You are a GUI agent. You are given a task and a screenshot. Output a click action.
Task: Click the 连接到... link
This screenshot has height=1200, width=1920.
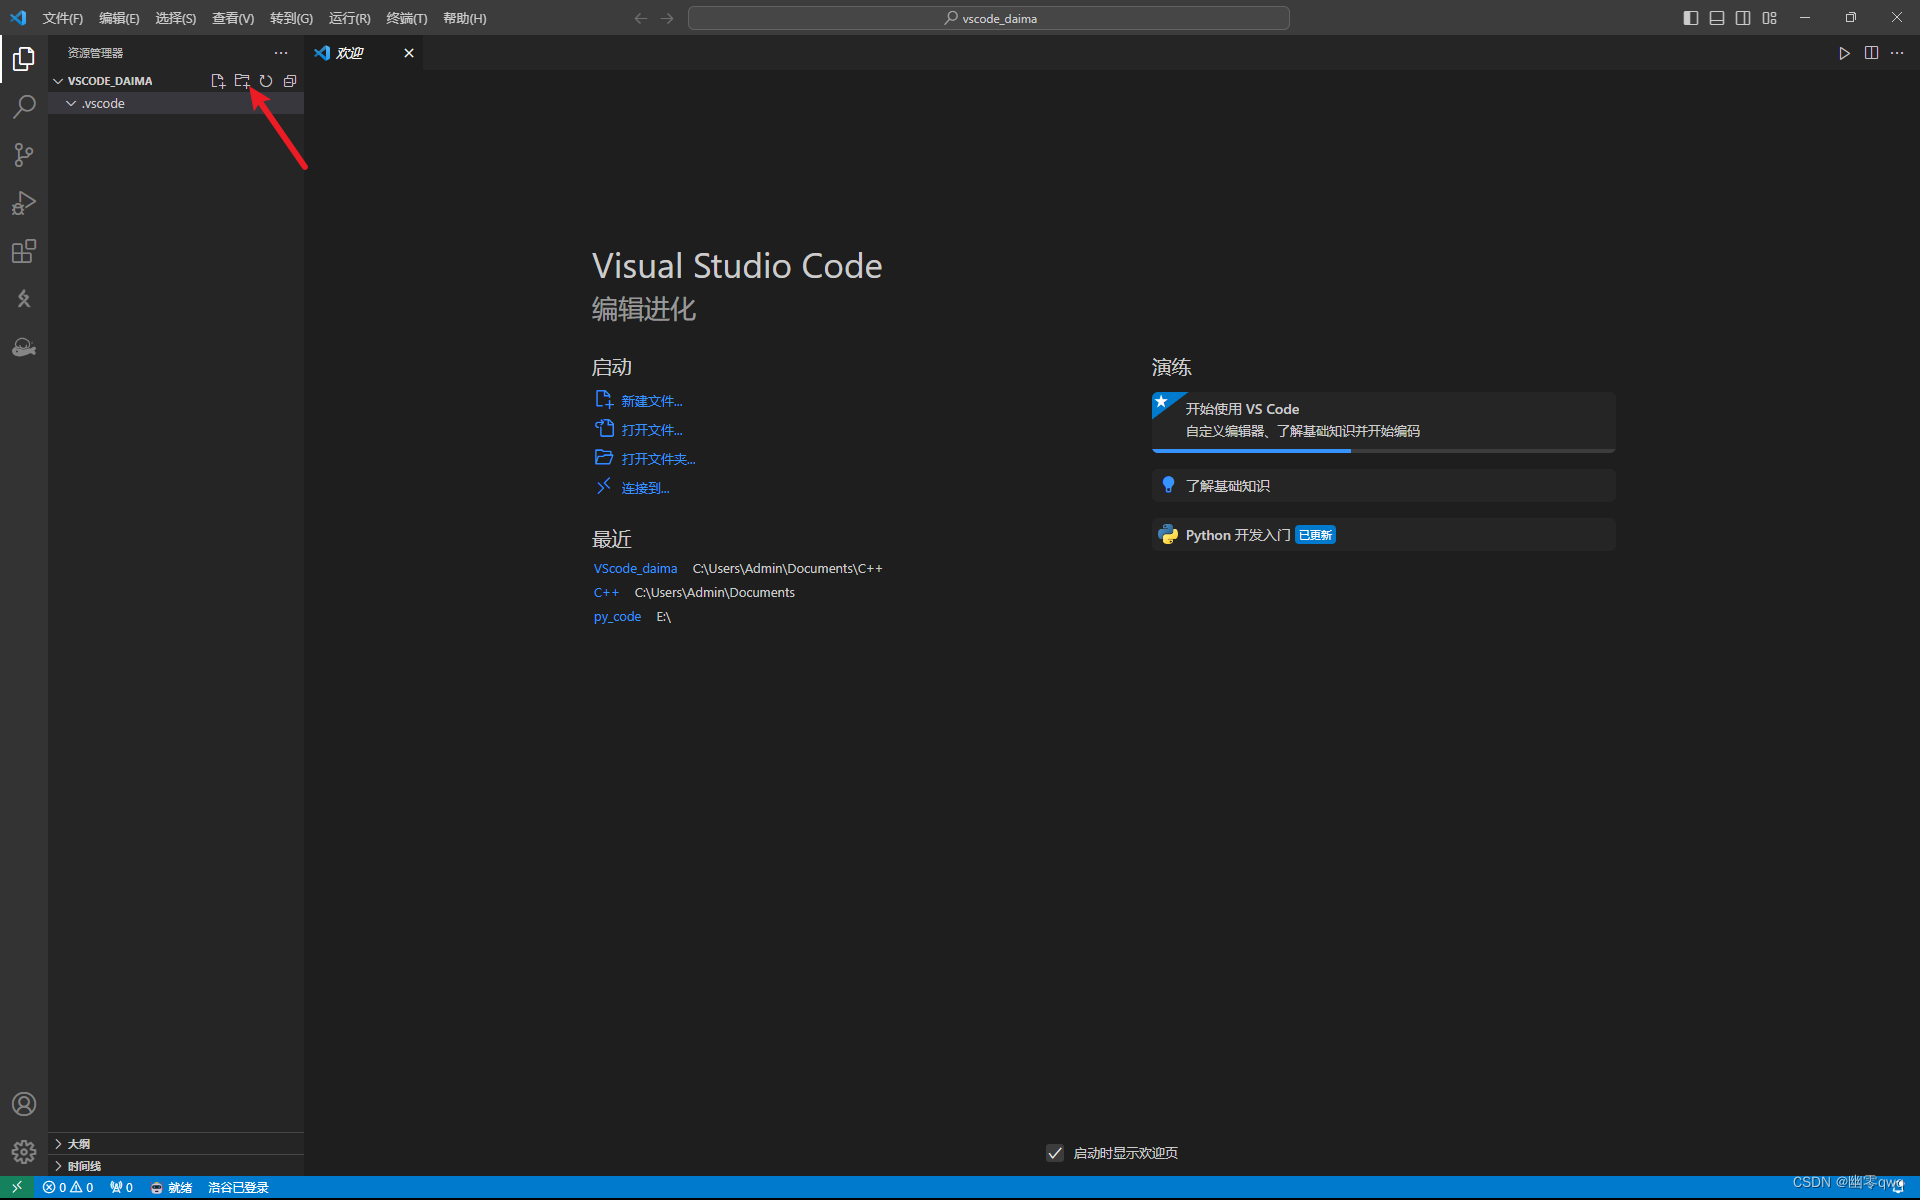click(x=645, y=488)
